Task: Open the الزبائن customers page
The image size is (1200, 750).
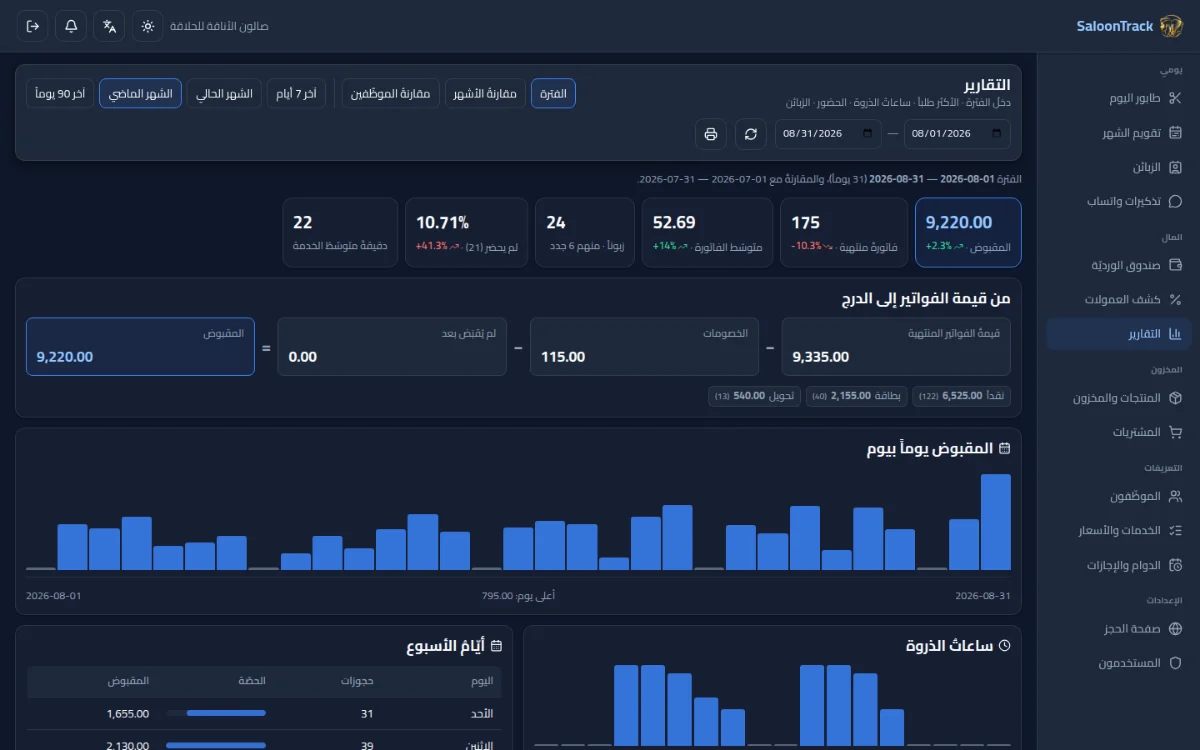Action: pyautogui.click(x=1119, y=167)
